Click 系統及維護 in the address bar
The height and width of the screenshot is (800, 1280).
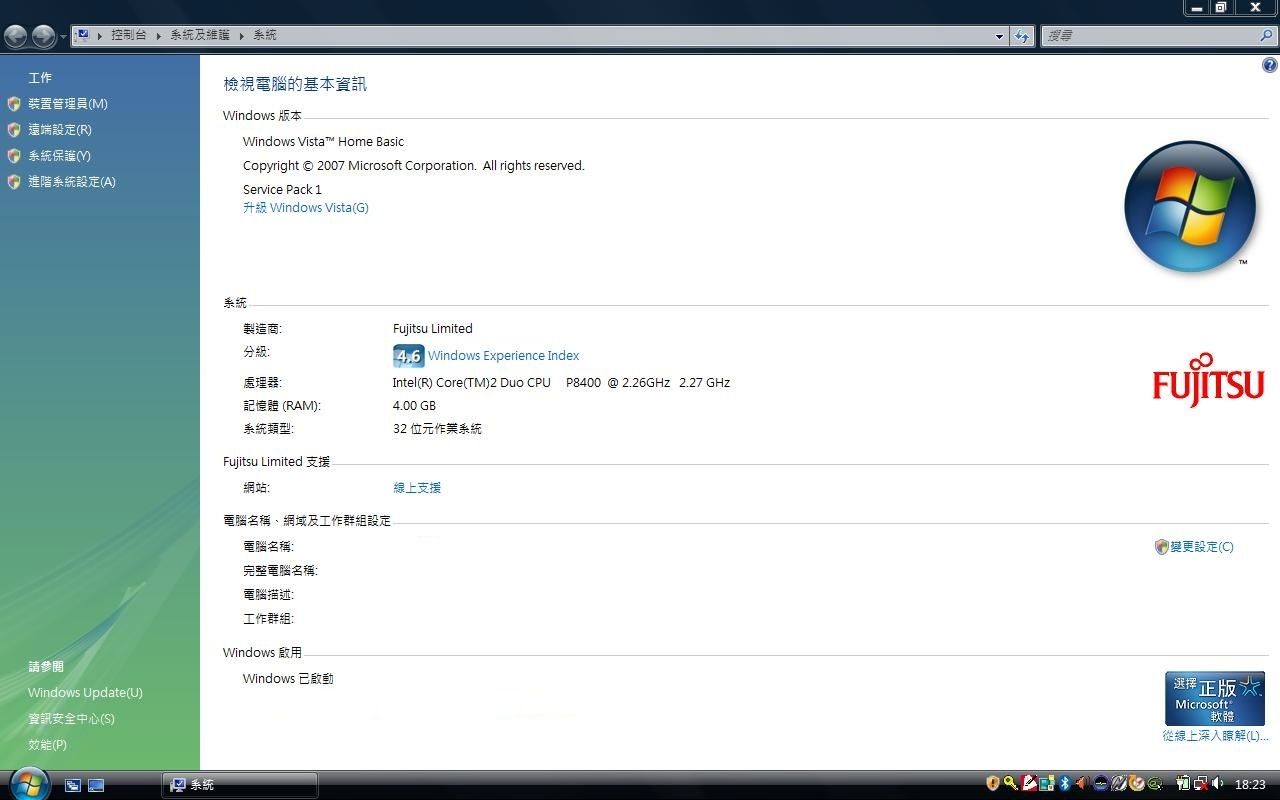199,35
